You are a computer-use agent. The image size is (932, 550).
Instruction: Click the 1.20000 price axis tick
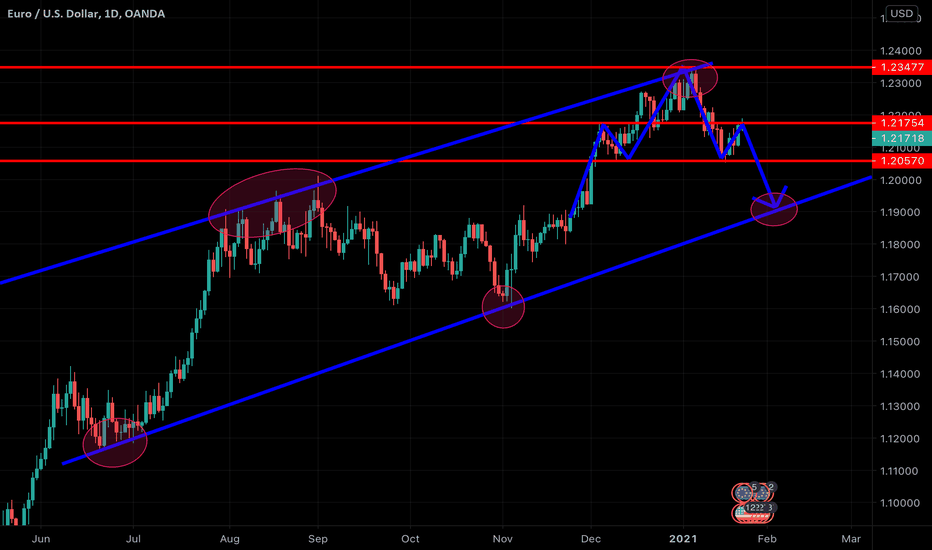[x=901, y=180]
